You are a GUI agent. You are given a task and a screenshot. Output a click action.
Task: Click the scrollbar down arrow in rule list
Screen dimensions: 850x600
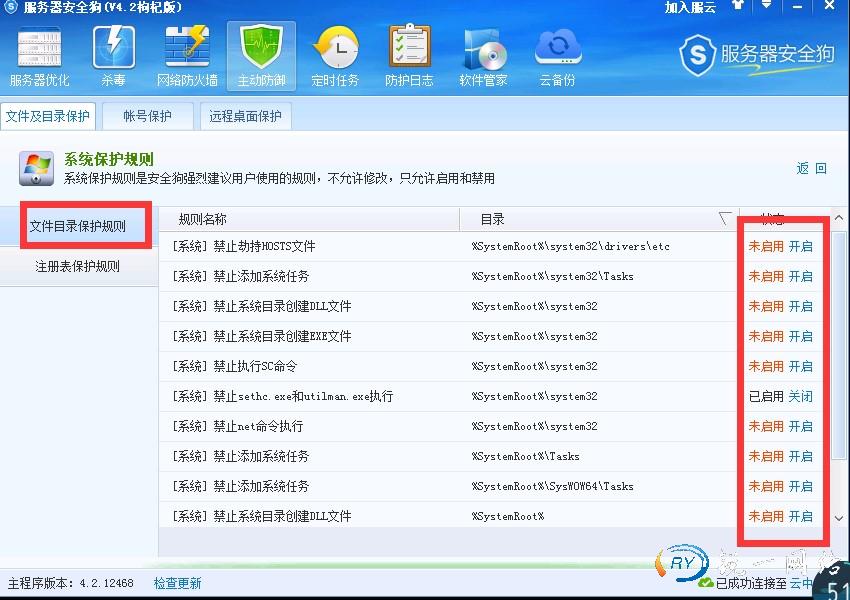pyautogui.click(x=840, y=518)
